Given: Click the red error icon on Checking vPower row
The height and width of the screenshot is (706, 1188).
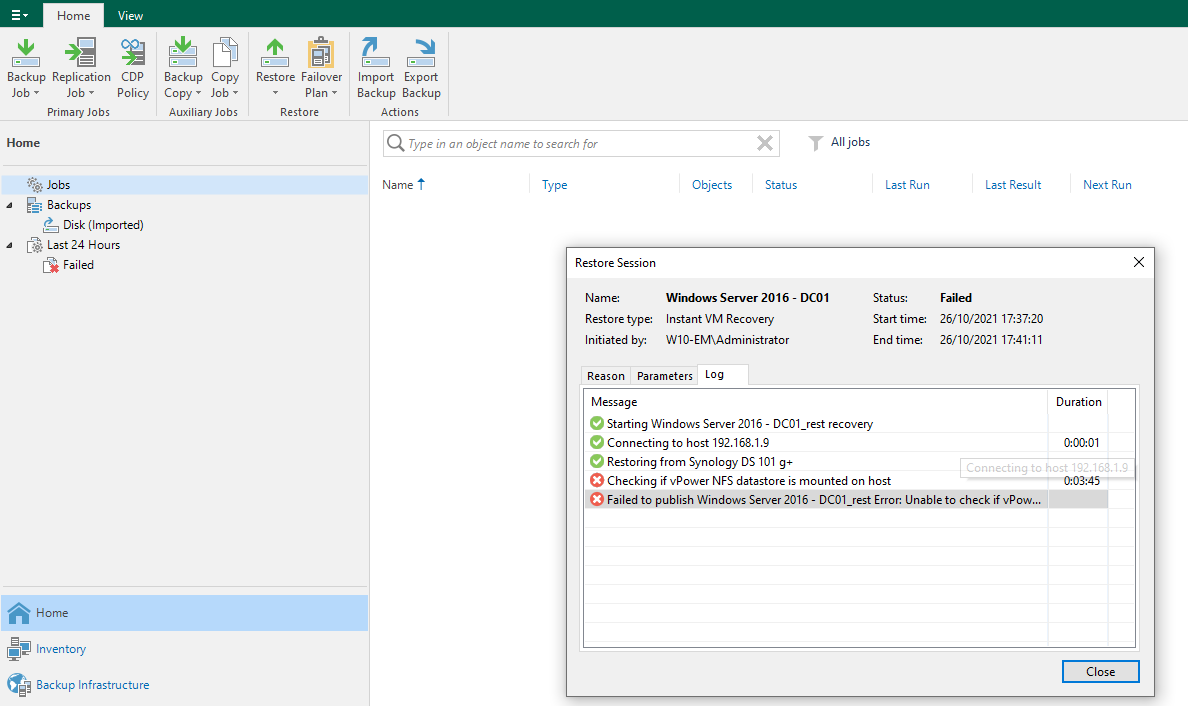Looking at the screenshot, I should coord(597,480).
